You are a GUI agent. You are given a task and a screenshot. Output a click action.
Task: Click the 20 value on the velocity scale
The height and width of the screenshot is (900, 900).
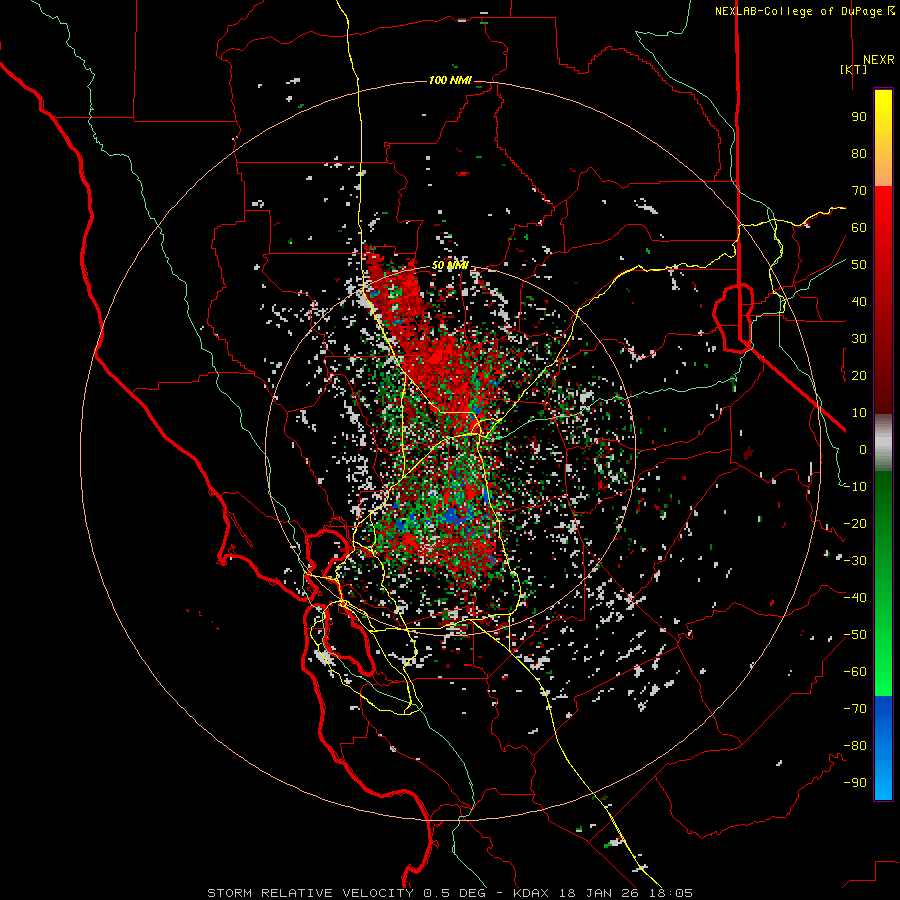tap(859, 375)
